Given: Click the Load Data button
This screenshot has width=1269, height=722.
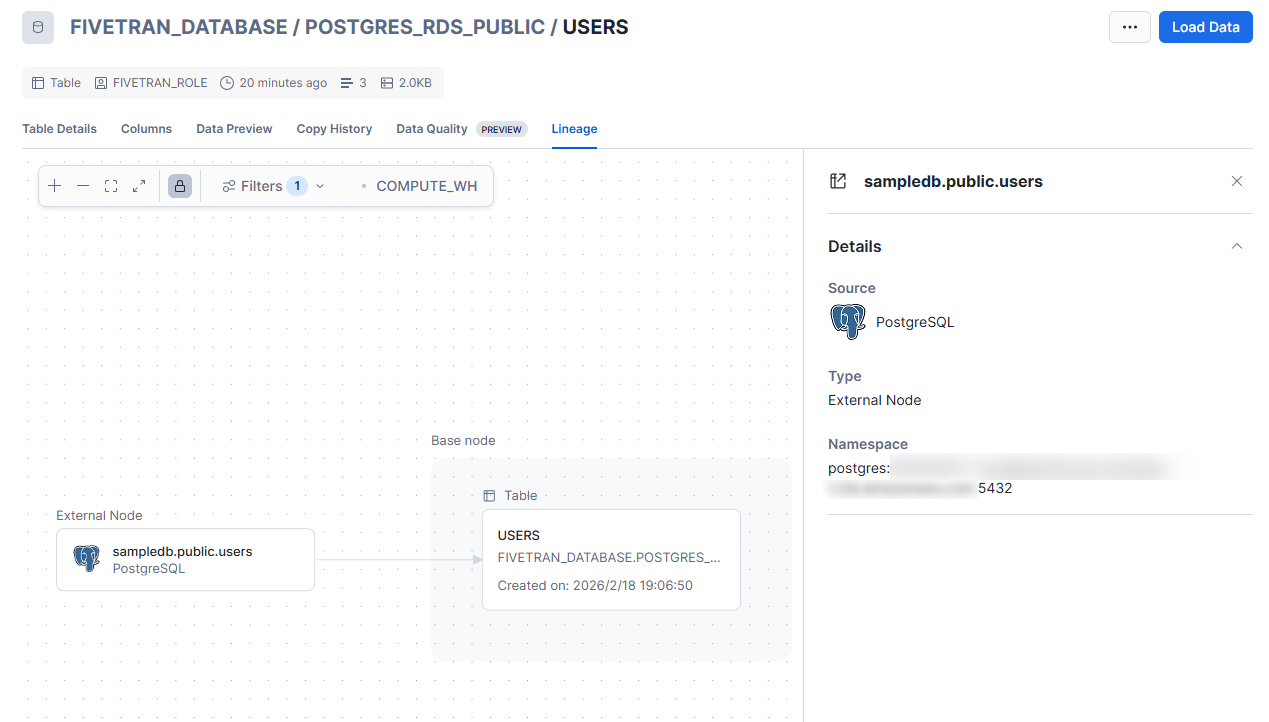Looking at the screenshot, I should point(1205,27).
